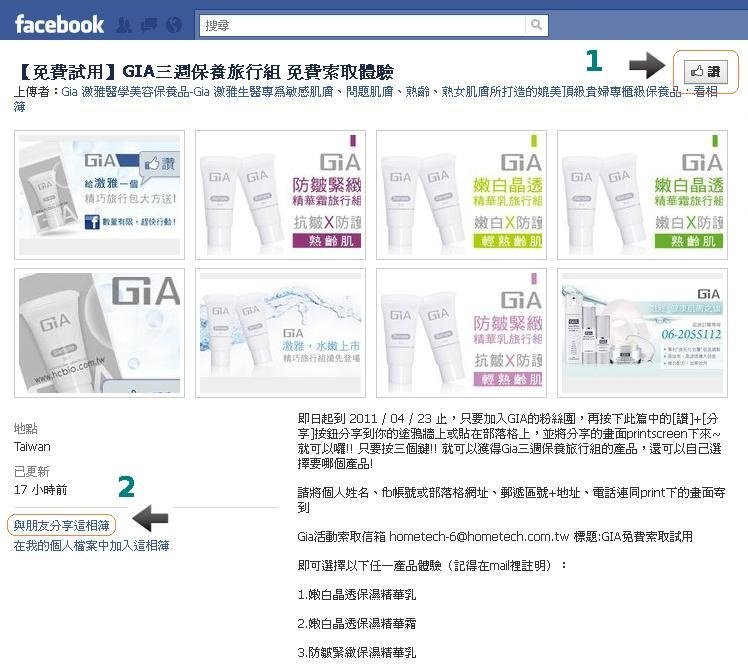Click the option 1.嫩白晶透保濕精華乳
The width and height of the screenshot is (748, 670).
coord(357,595)
